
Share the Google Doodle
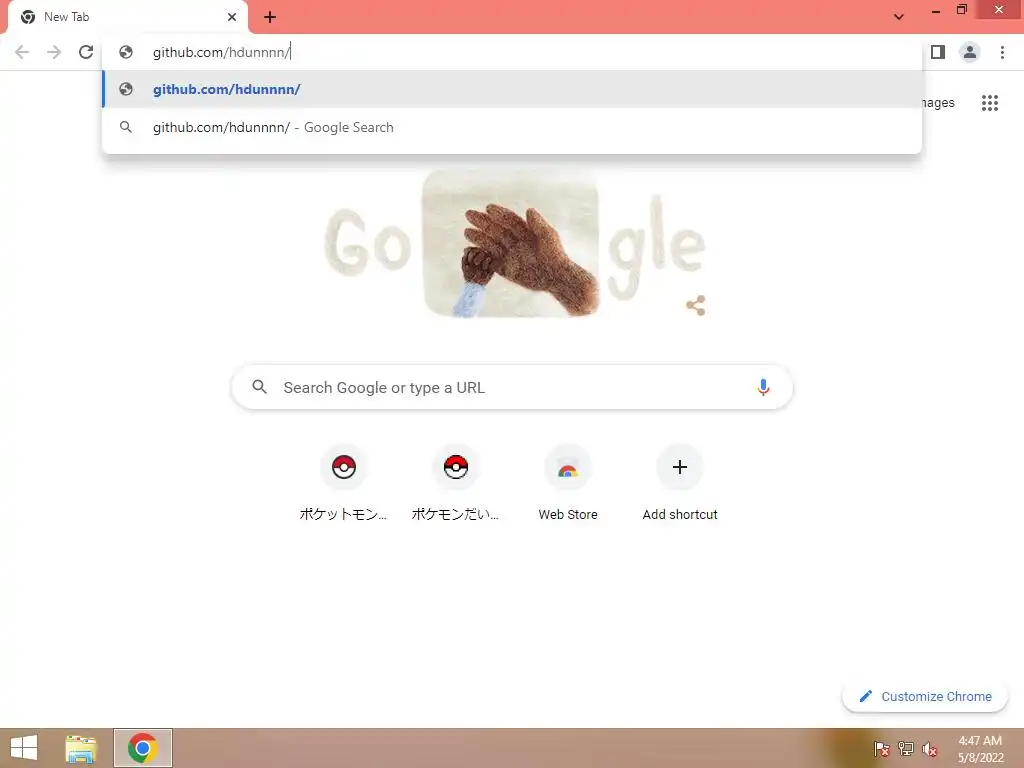click(x=696, y=305)
